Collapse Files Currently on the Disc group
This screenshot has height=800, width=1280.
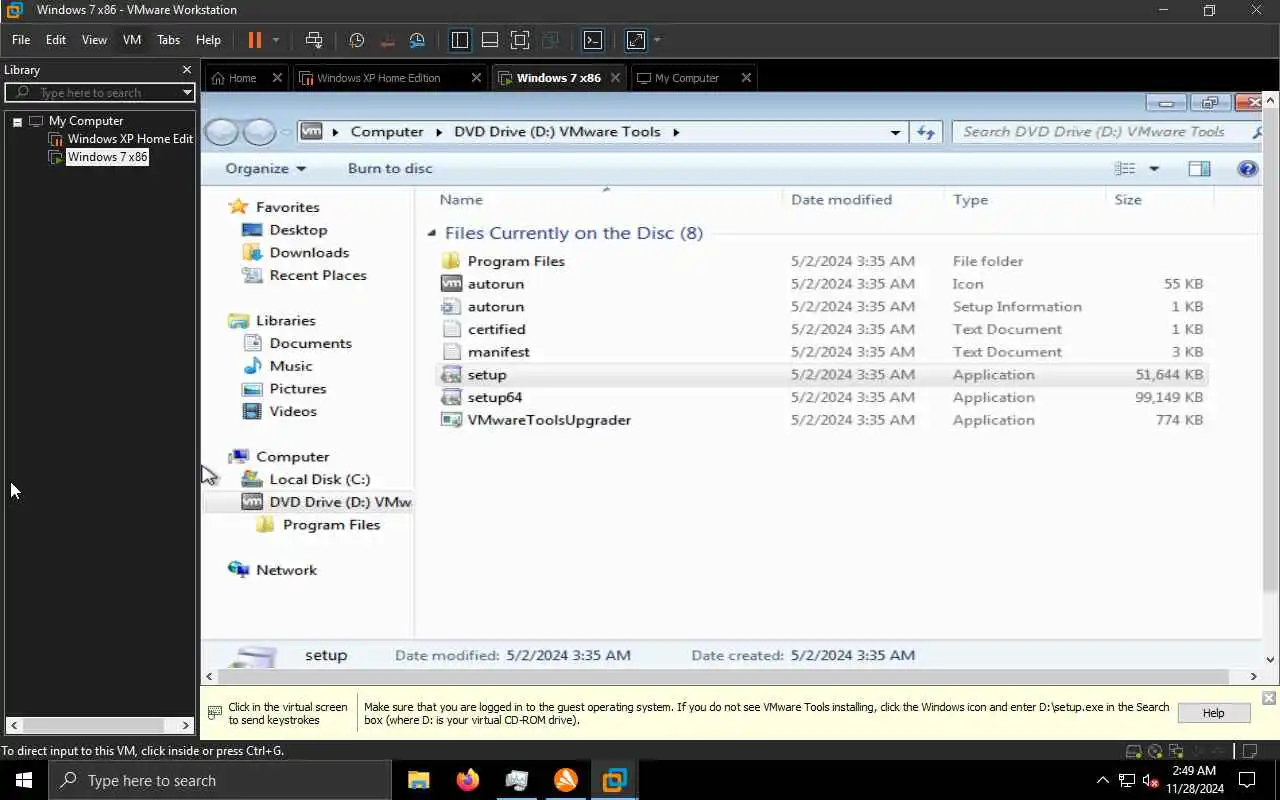click(x=432, y=233)
